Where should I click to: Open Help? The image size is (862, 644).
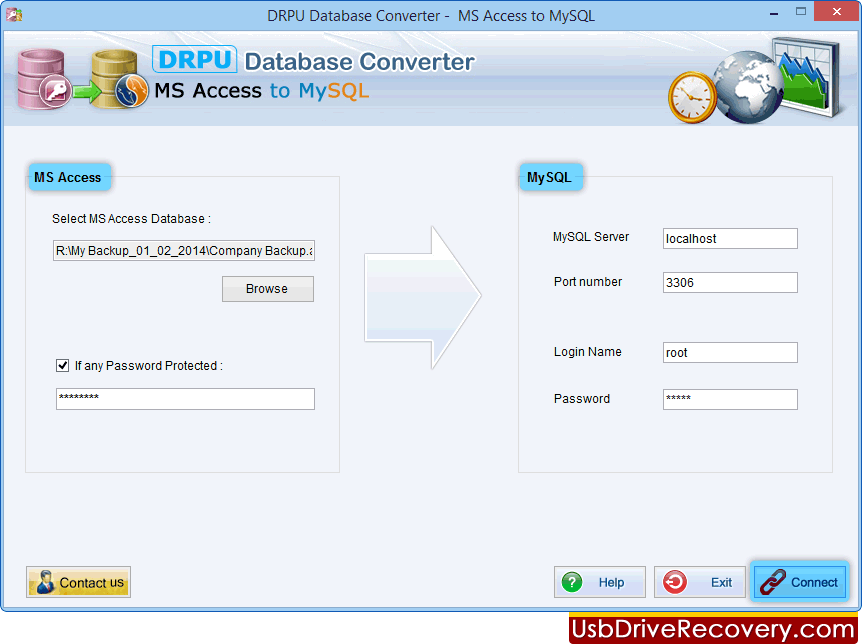pos(600,582)
